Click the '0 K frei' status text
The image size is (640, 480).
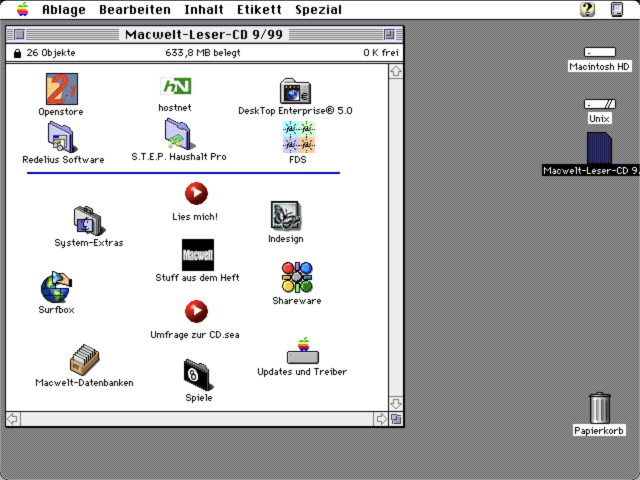[381, 53]
